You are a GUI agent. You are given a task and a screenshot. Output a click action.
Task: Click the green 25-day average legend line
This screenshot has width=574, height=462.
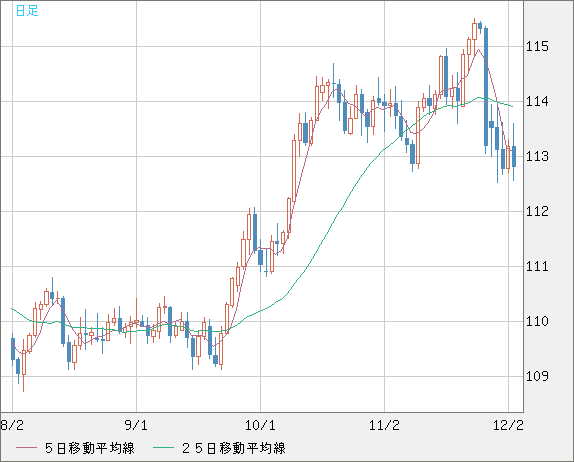[163, 448]
